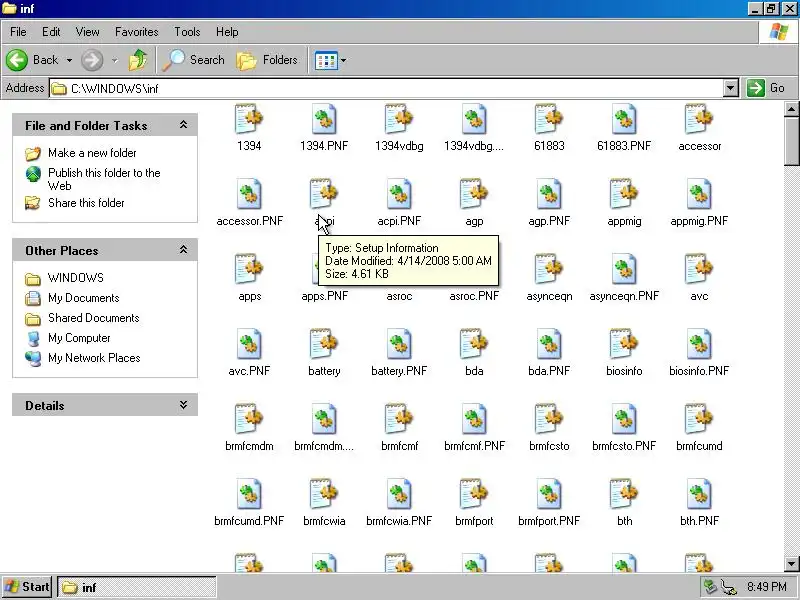Select the brmfcmdm file icon
Viewport: 800px width, 600px height.
[249, 419]
